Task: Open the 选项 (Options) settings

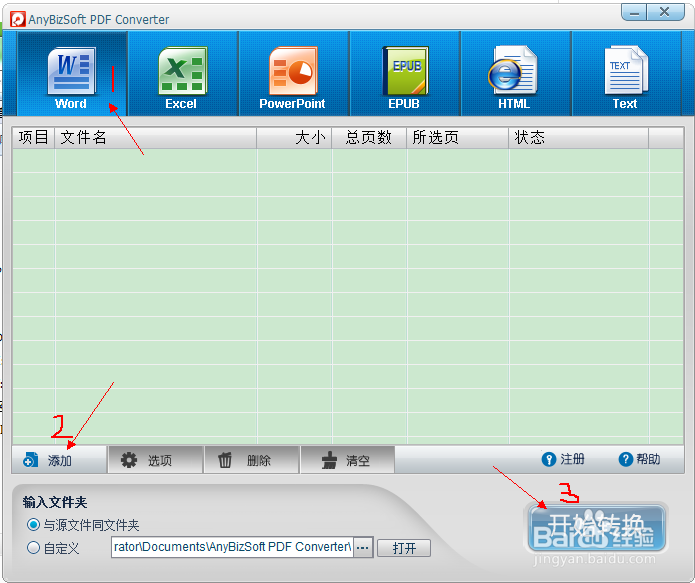Action: tap(156, 460)
